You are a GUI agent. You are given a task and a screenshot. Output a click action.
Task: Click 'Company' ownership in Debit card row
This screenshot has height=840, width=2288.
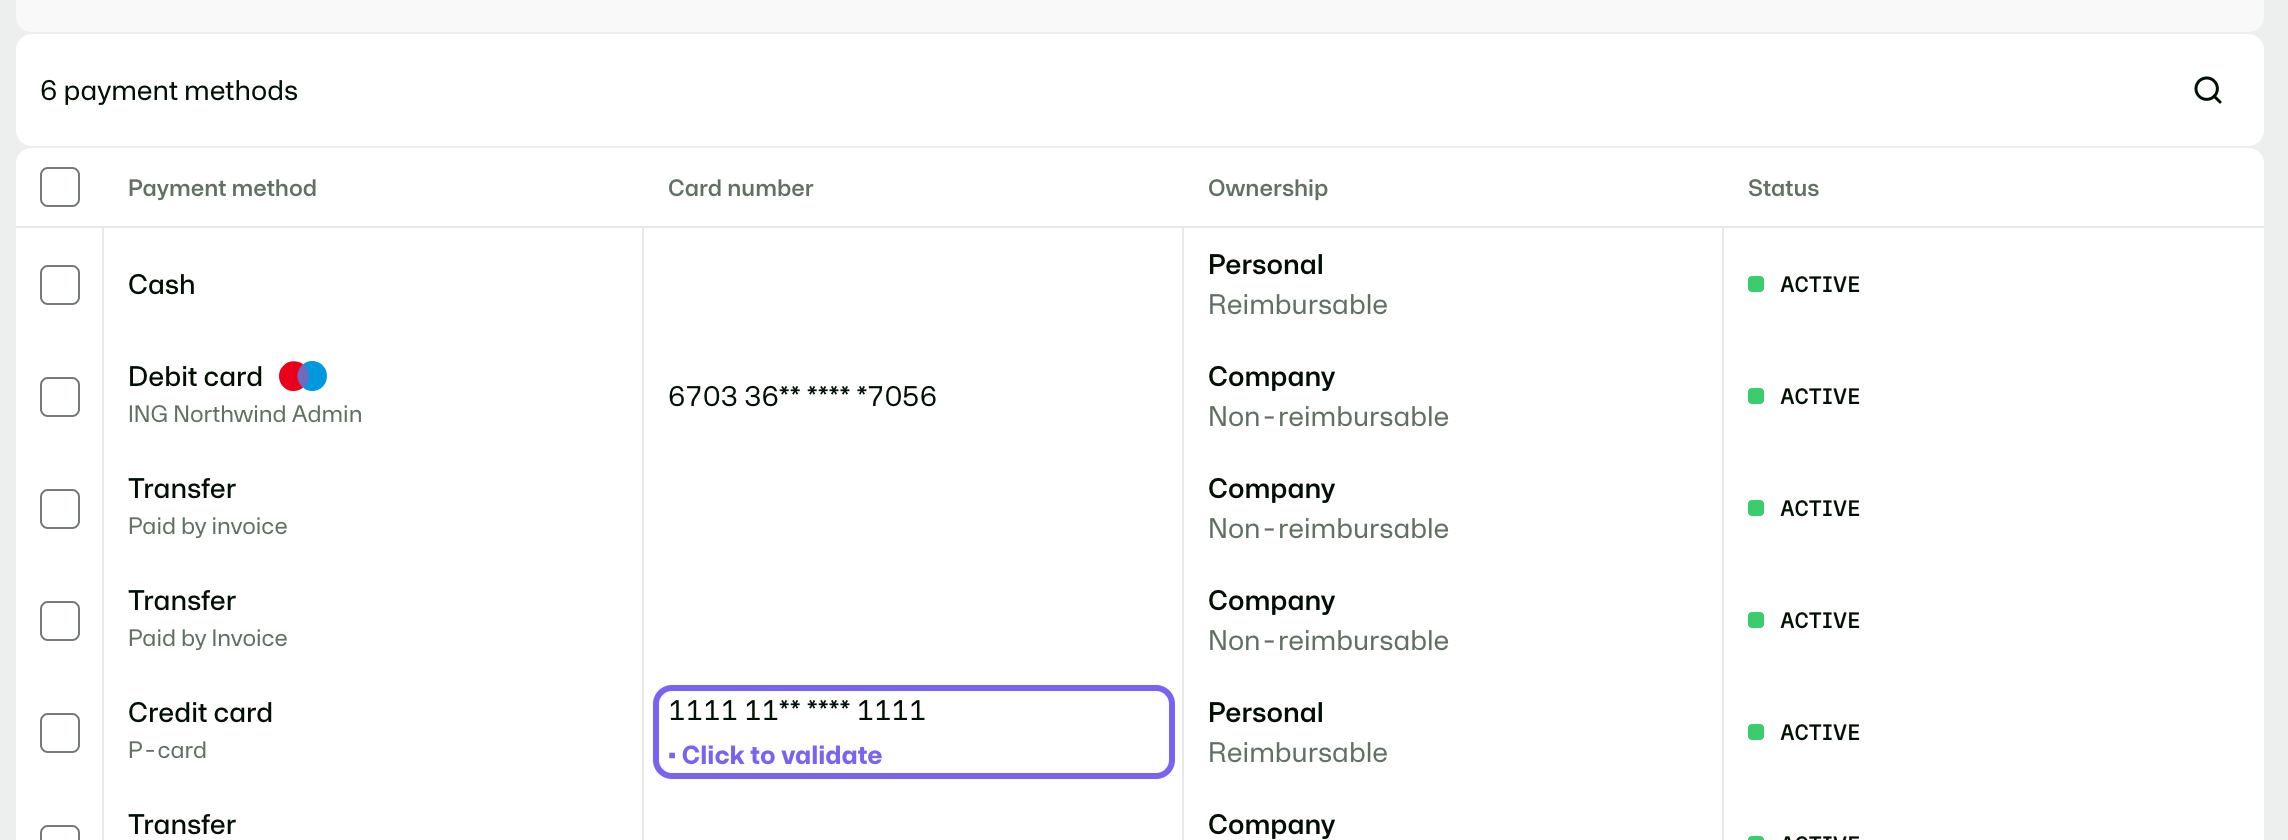[1271, 377]
